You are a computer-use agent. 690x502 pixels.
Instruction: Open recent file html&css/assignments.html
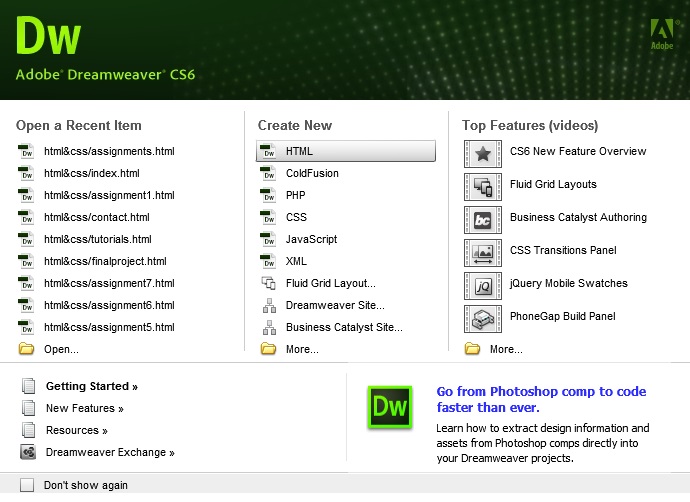click(109, 151)
